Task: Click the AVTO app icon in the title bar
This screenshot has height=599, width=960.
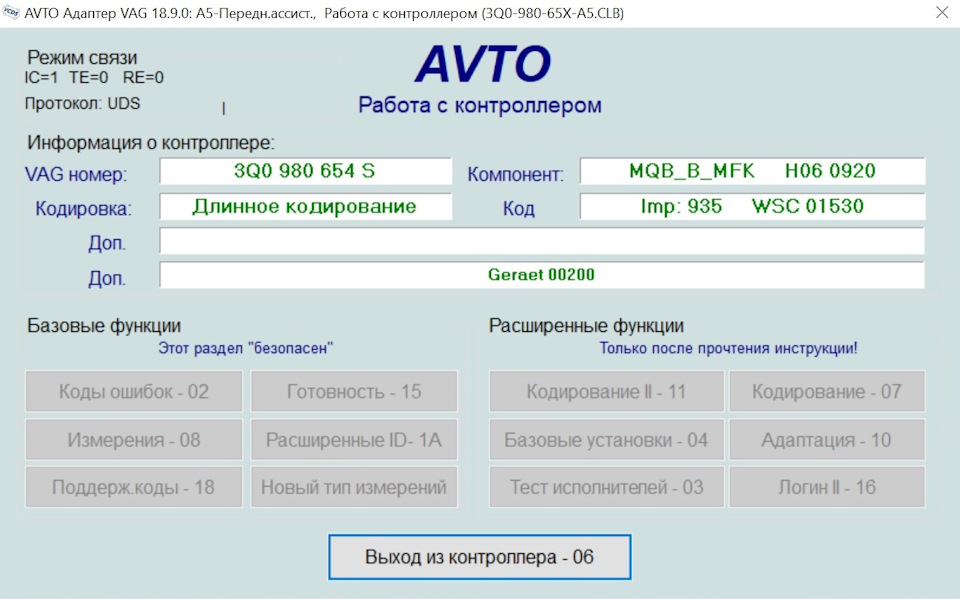Action: [x=11, y=12]
